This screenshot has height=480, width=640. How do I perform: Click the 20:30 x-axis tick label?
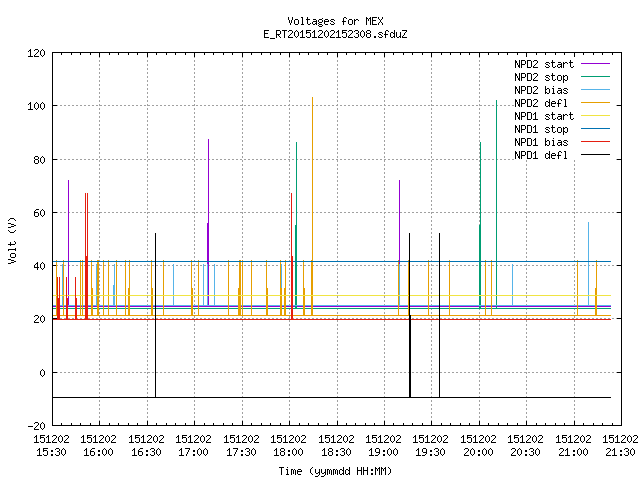tap(526, 452)
